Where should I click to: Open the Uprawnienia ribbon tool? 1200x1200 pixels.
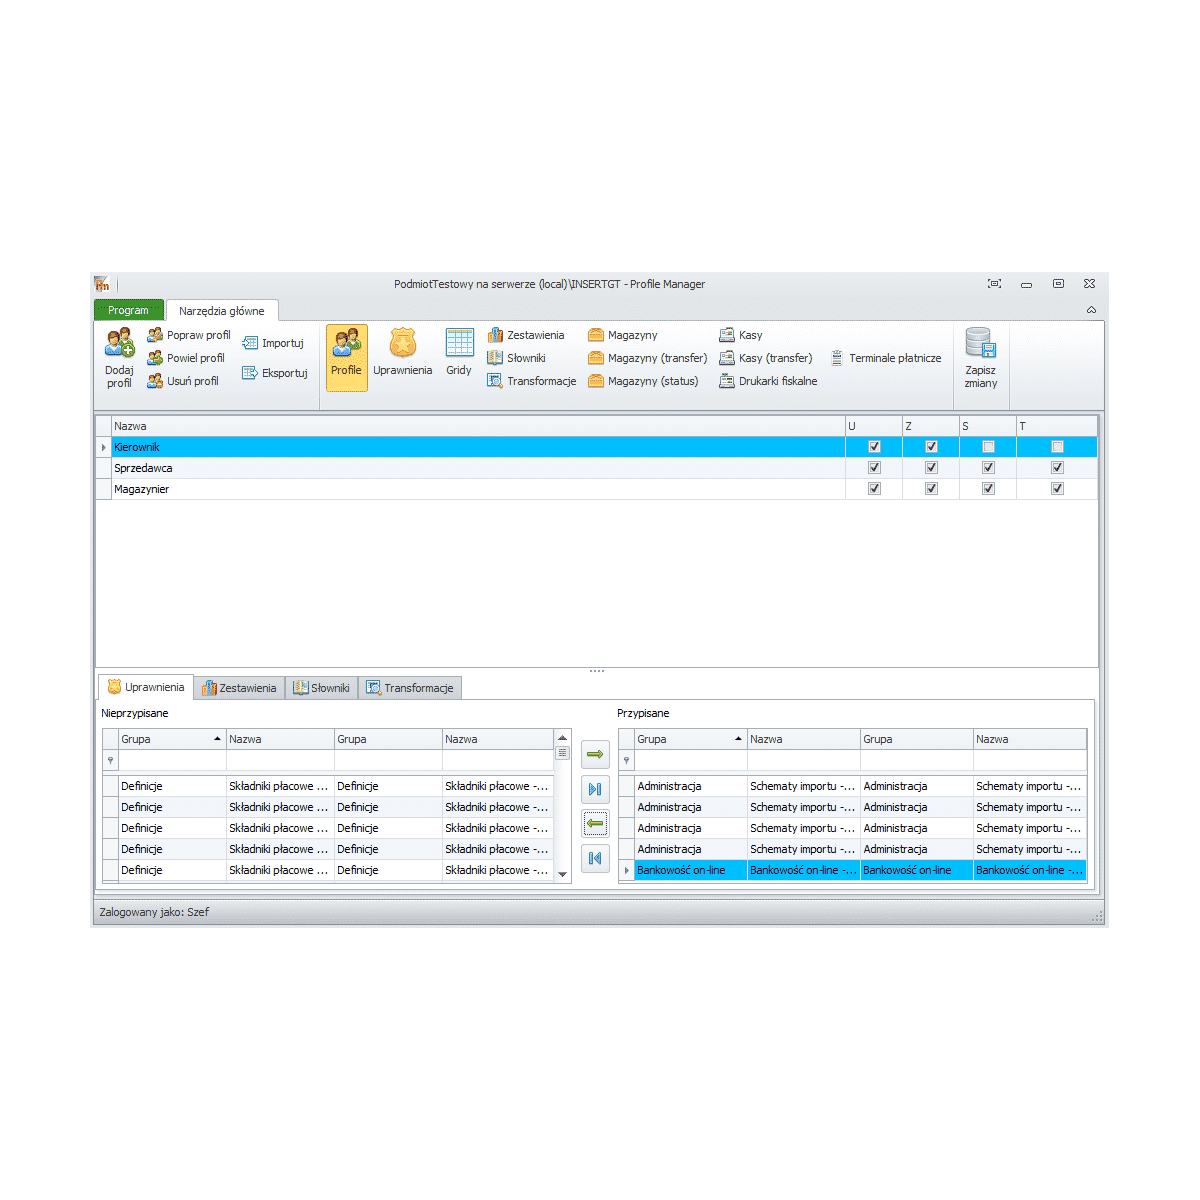pyautogui.click(x=402, y=357)
